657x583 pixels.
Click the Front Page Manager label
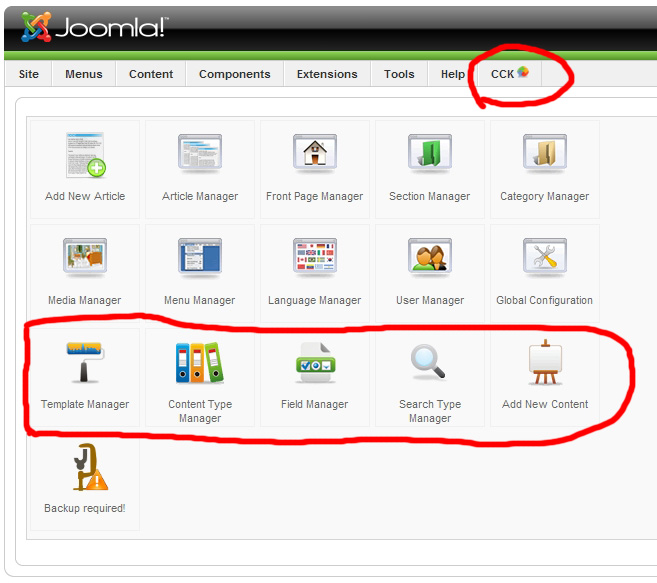(315, 196)
